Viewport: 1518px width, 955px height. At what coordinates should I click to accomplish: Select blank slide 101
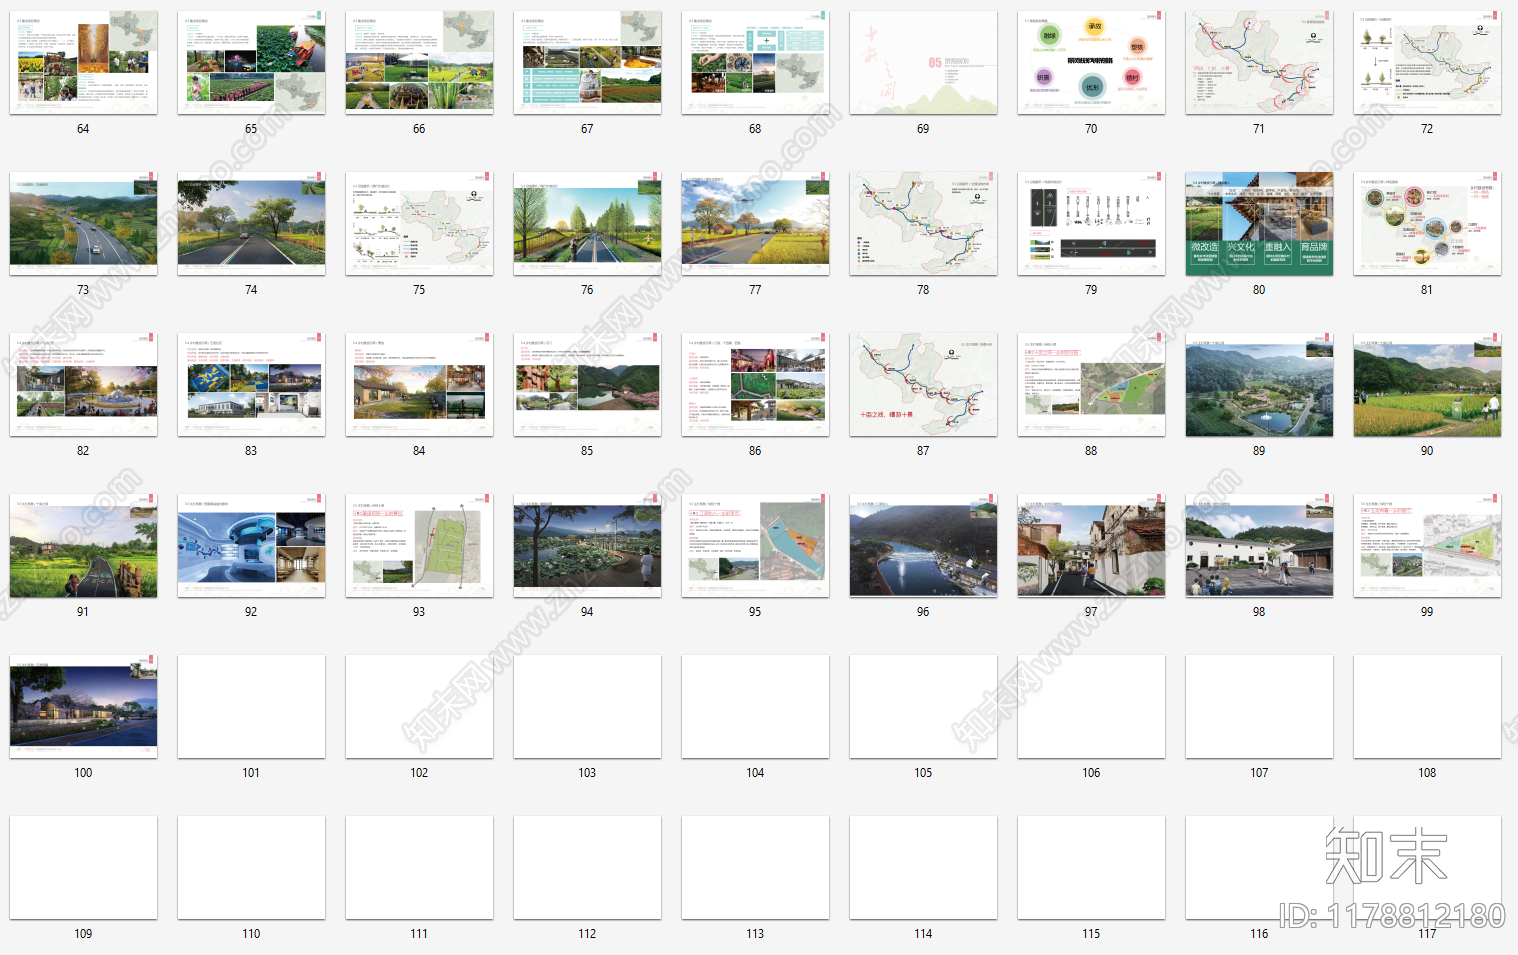(251, 706)
